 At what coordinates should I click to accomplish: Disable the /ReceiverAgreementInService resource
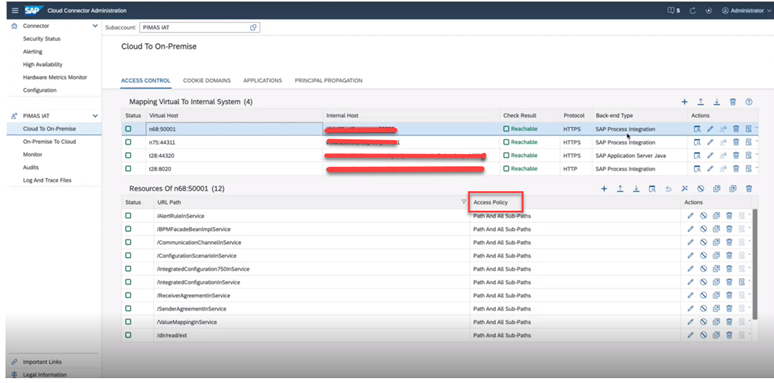tap(703, 295)
